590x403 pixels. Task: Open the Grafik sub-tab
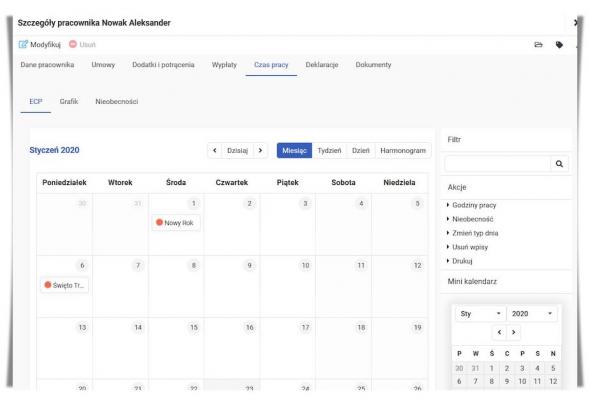point(69,102)
